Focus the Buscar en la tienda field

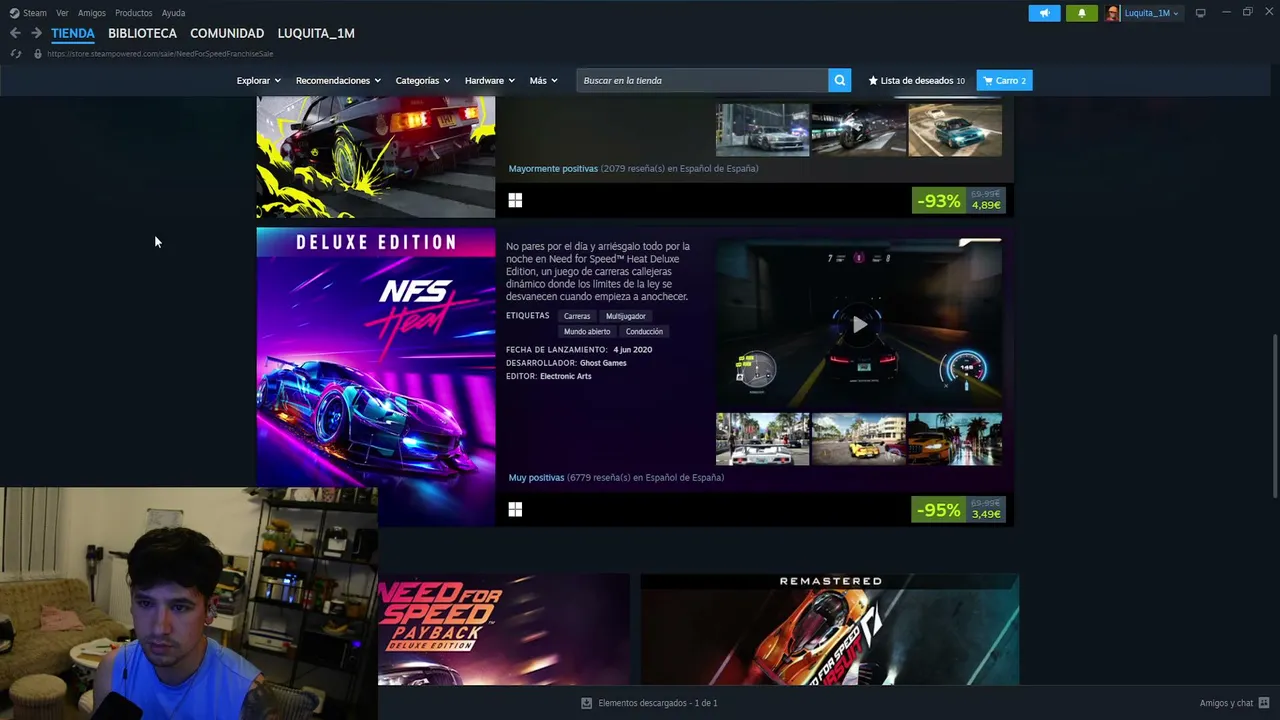[x=702, y=80]
